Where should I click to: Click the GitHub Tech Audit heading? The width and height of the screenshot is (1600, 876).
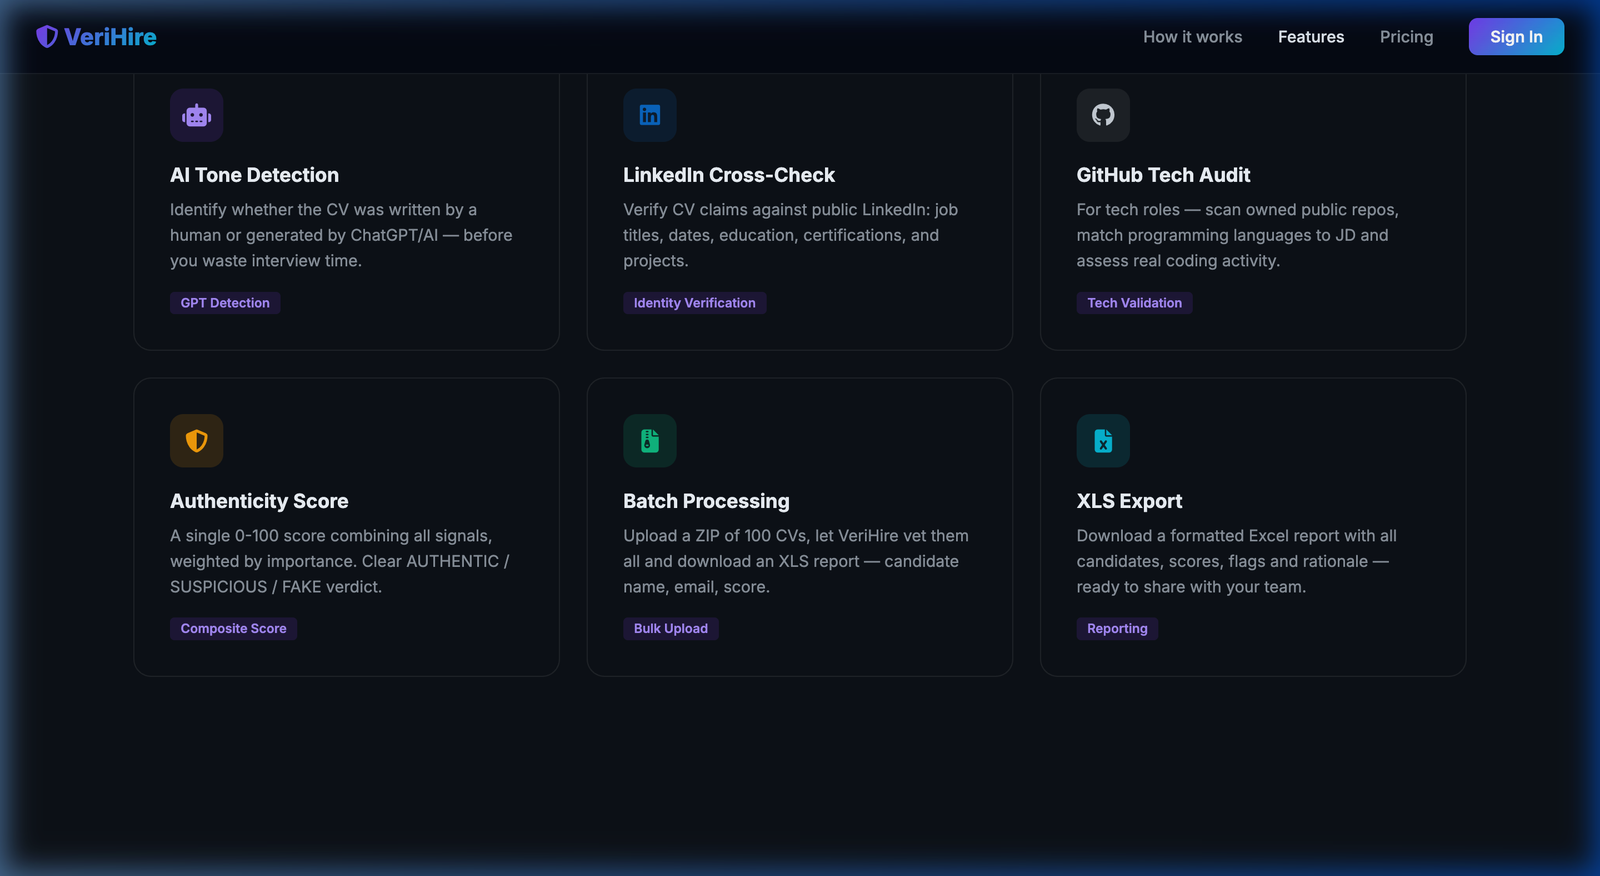[x=1163, y=175]
